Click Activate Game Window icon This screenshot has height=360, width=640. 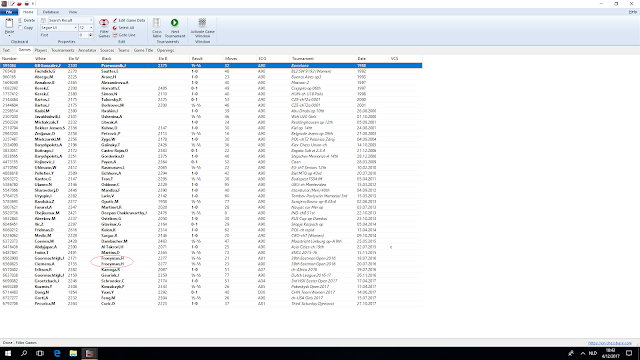point(202,22)
